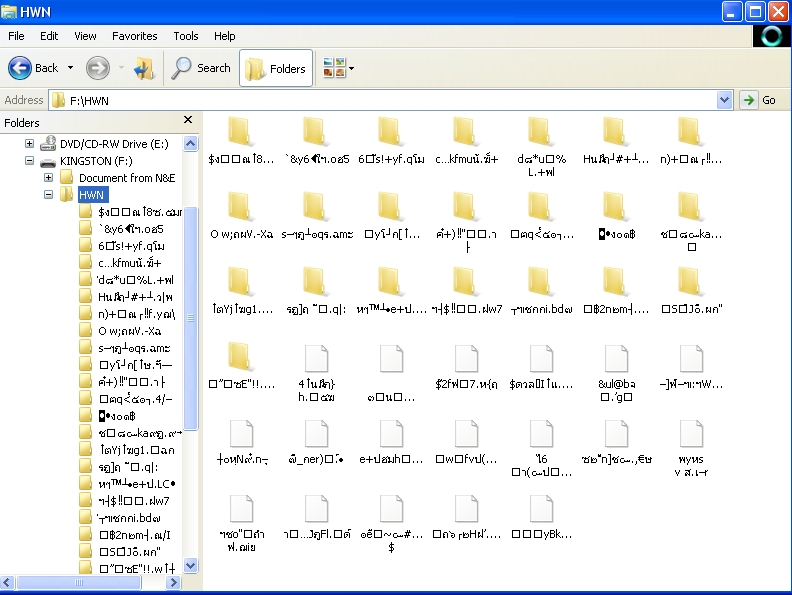
Task: Select 'Hu...#+' folder in file pane
Action: tap(616, 140)
